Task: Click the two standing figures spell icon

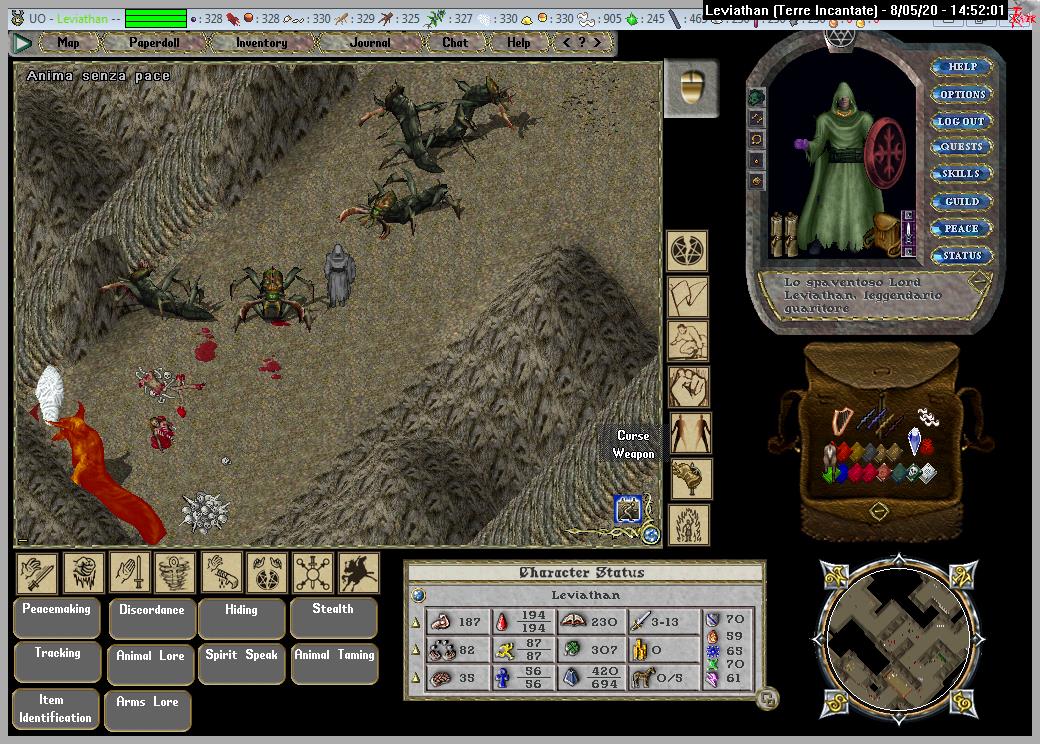Action: click(690, 434)
